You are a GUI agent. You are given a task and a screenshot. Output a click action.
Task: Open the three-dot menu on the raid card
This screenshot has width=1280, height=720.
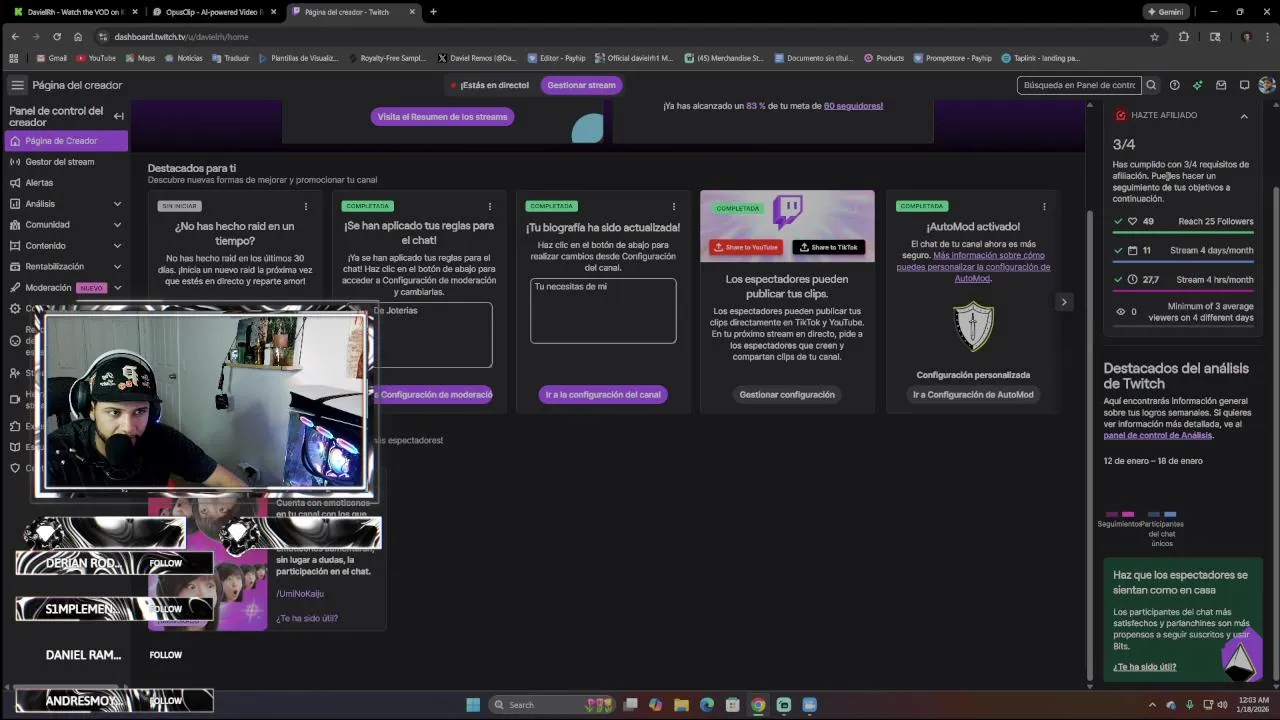[306, 207]
